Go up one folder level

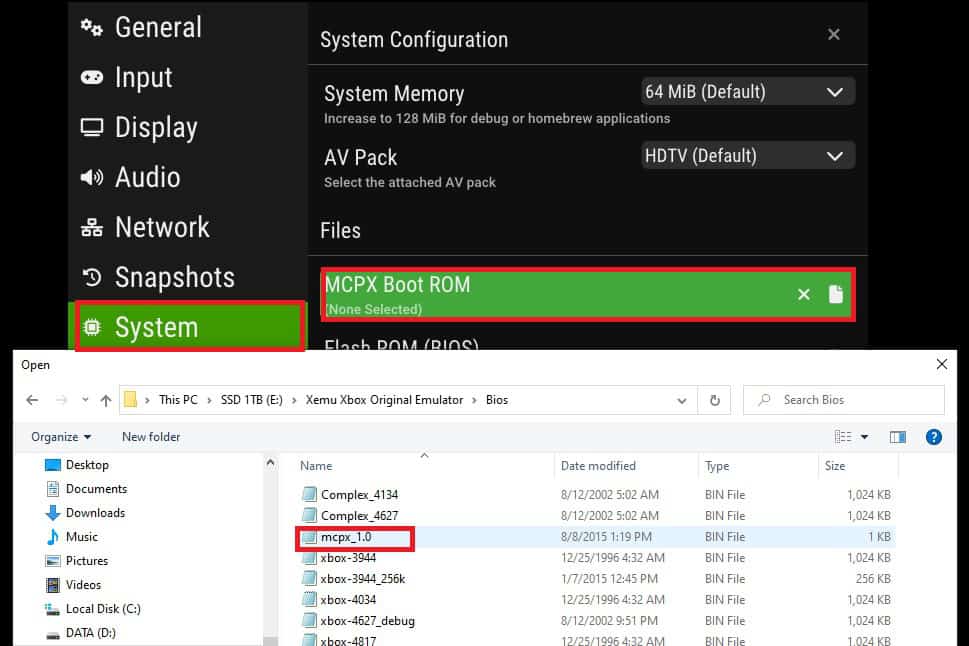pos(106,400)
